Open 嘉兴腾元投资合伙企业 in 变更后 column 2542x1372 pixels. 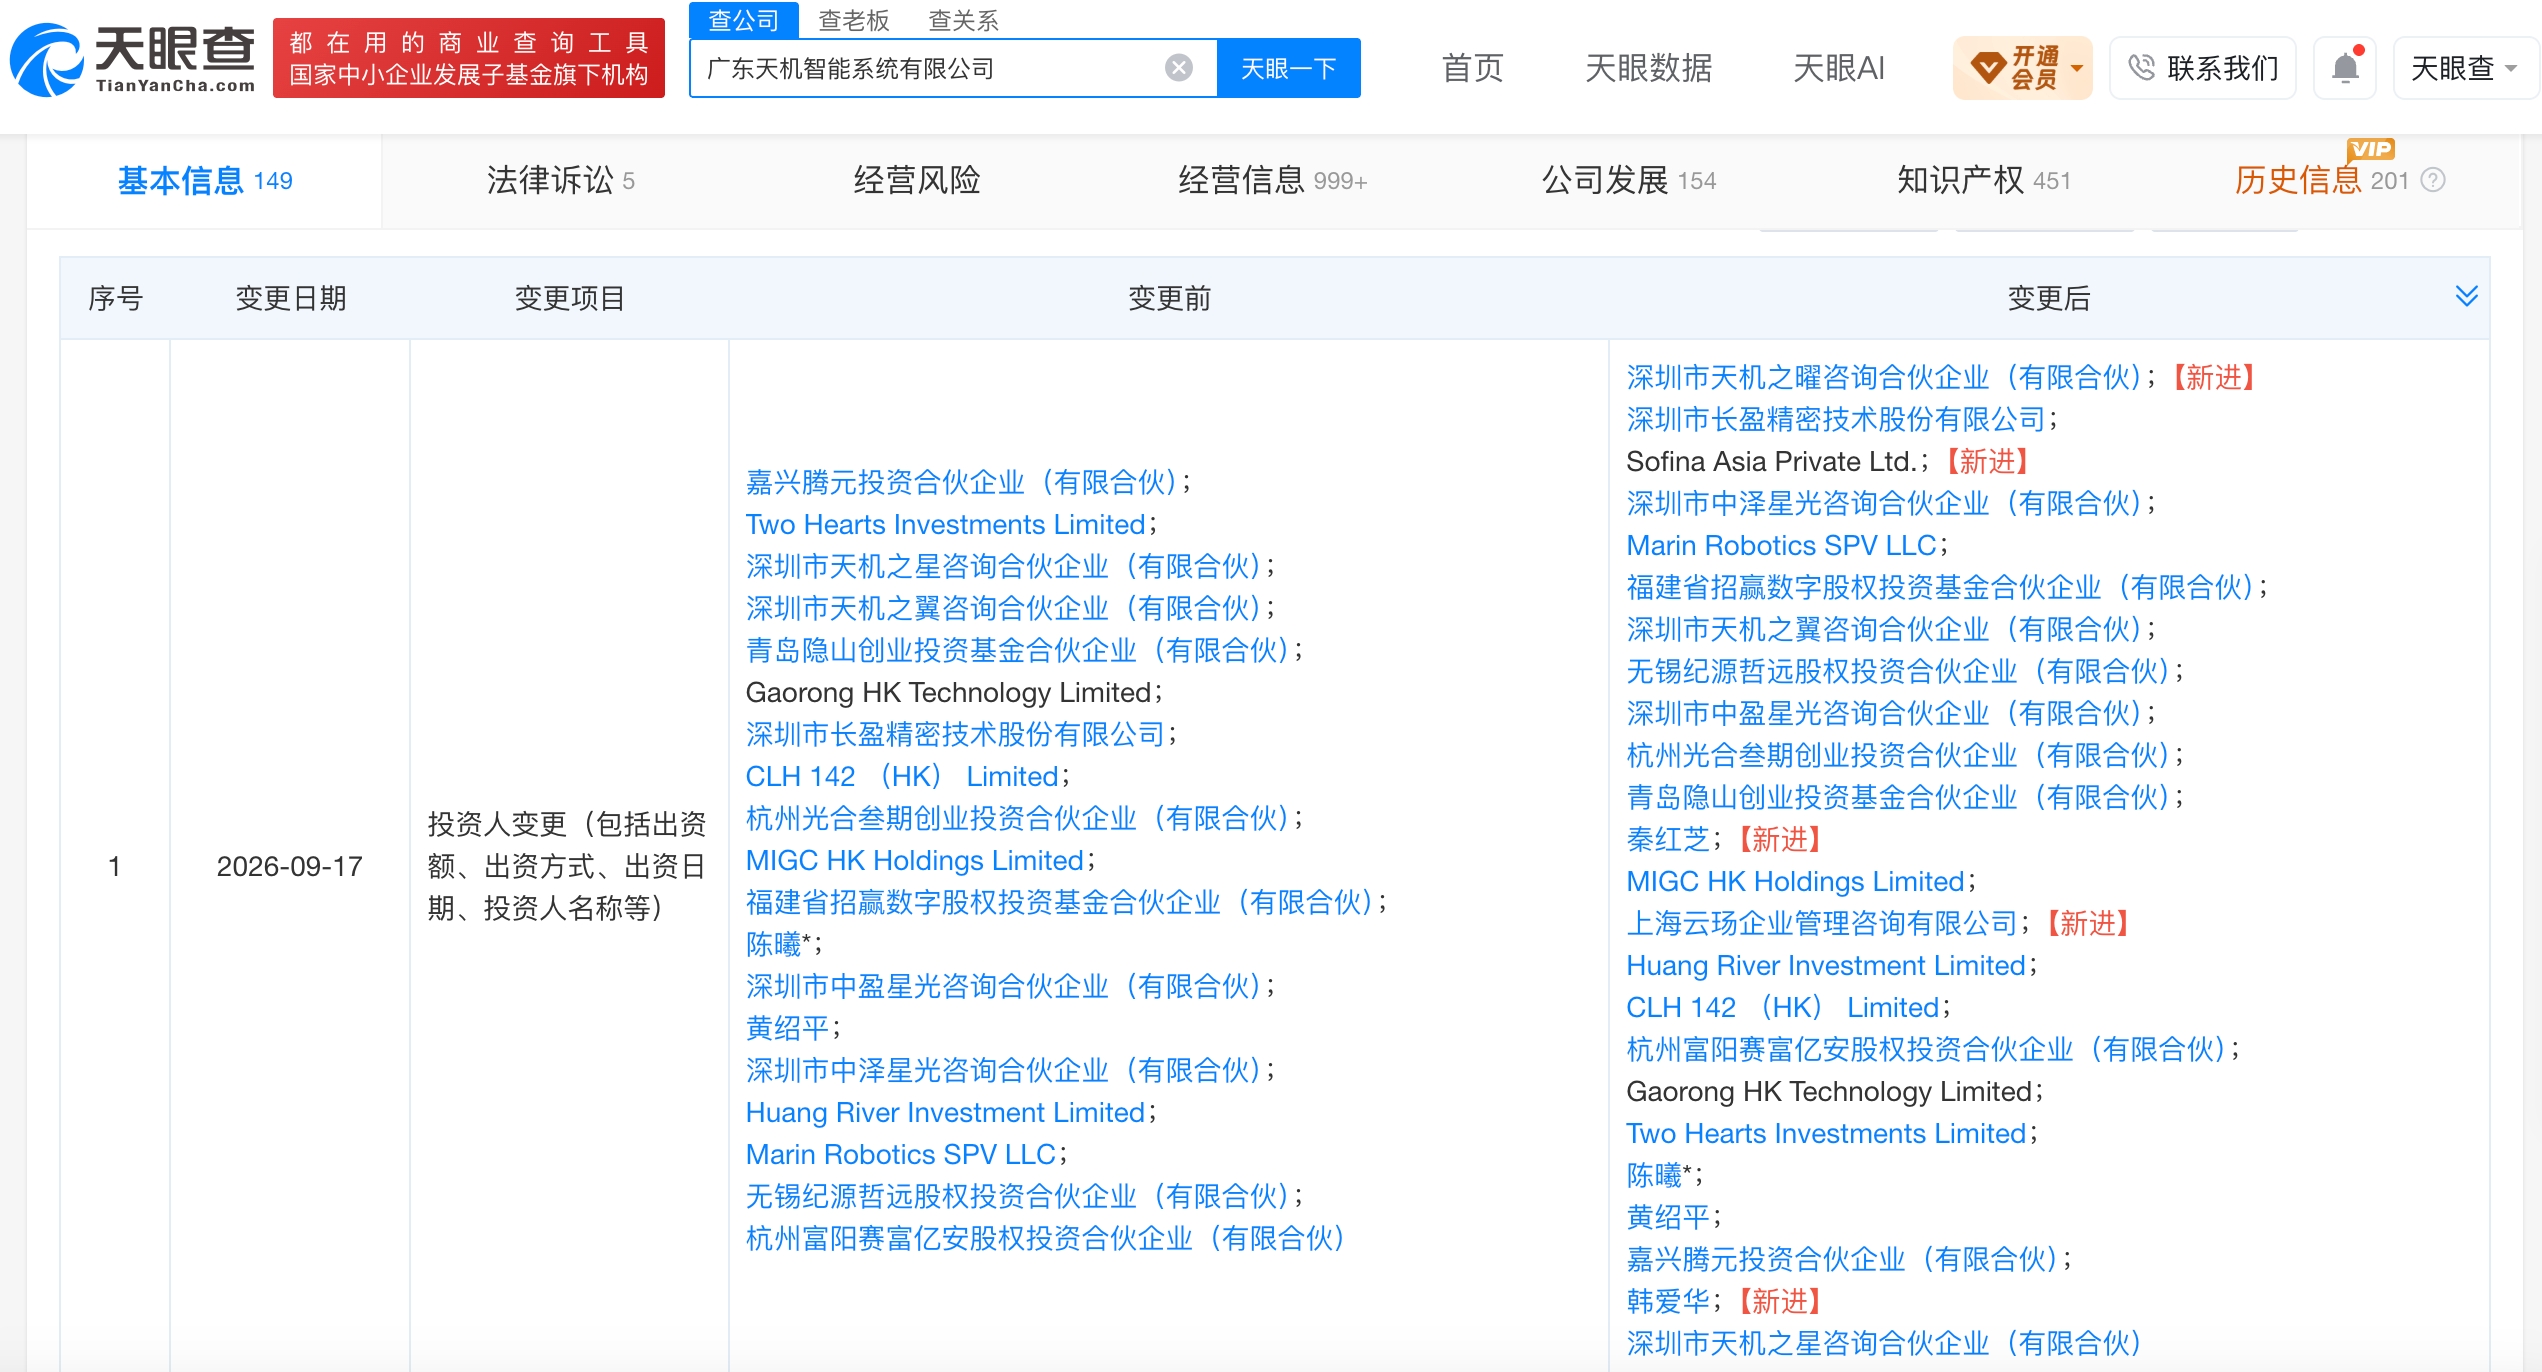click(1843, 1260)
